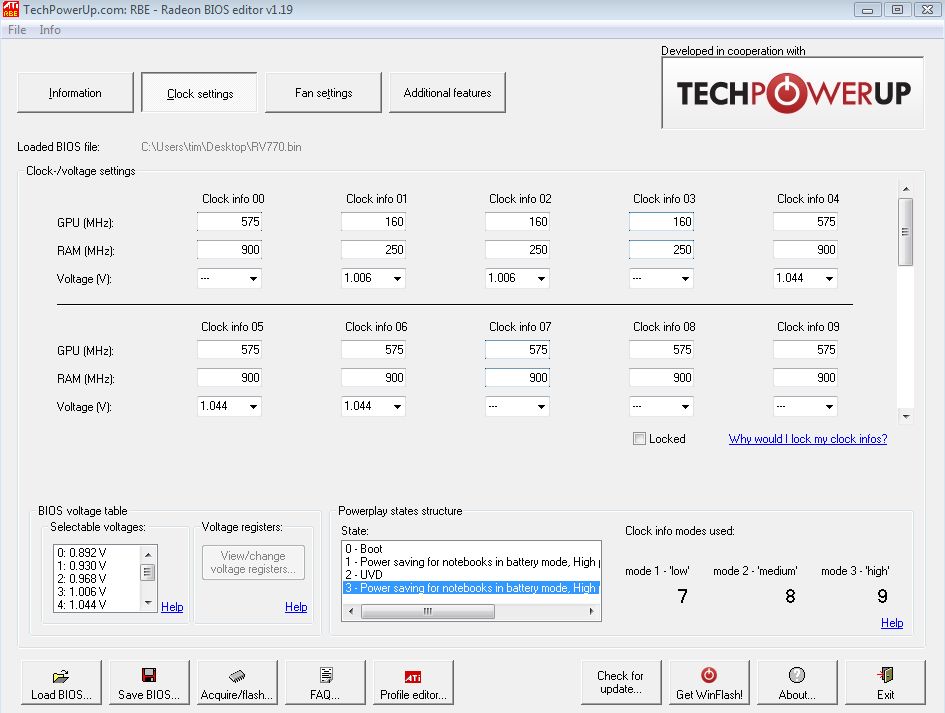Click the Powerplay states horizontal scrollbar thumb
The image size is (945, 713).
click(x=428, y=611)
